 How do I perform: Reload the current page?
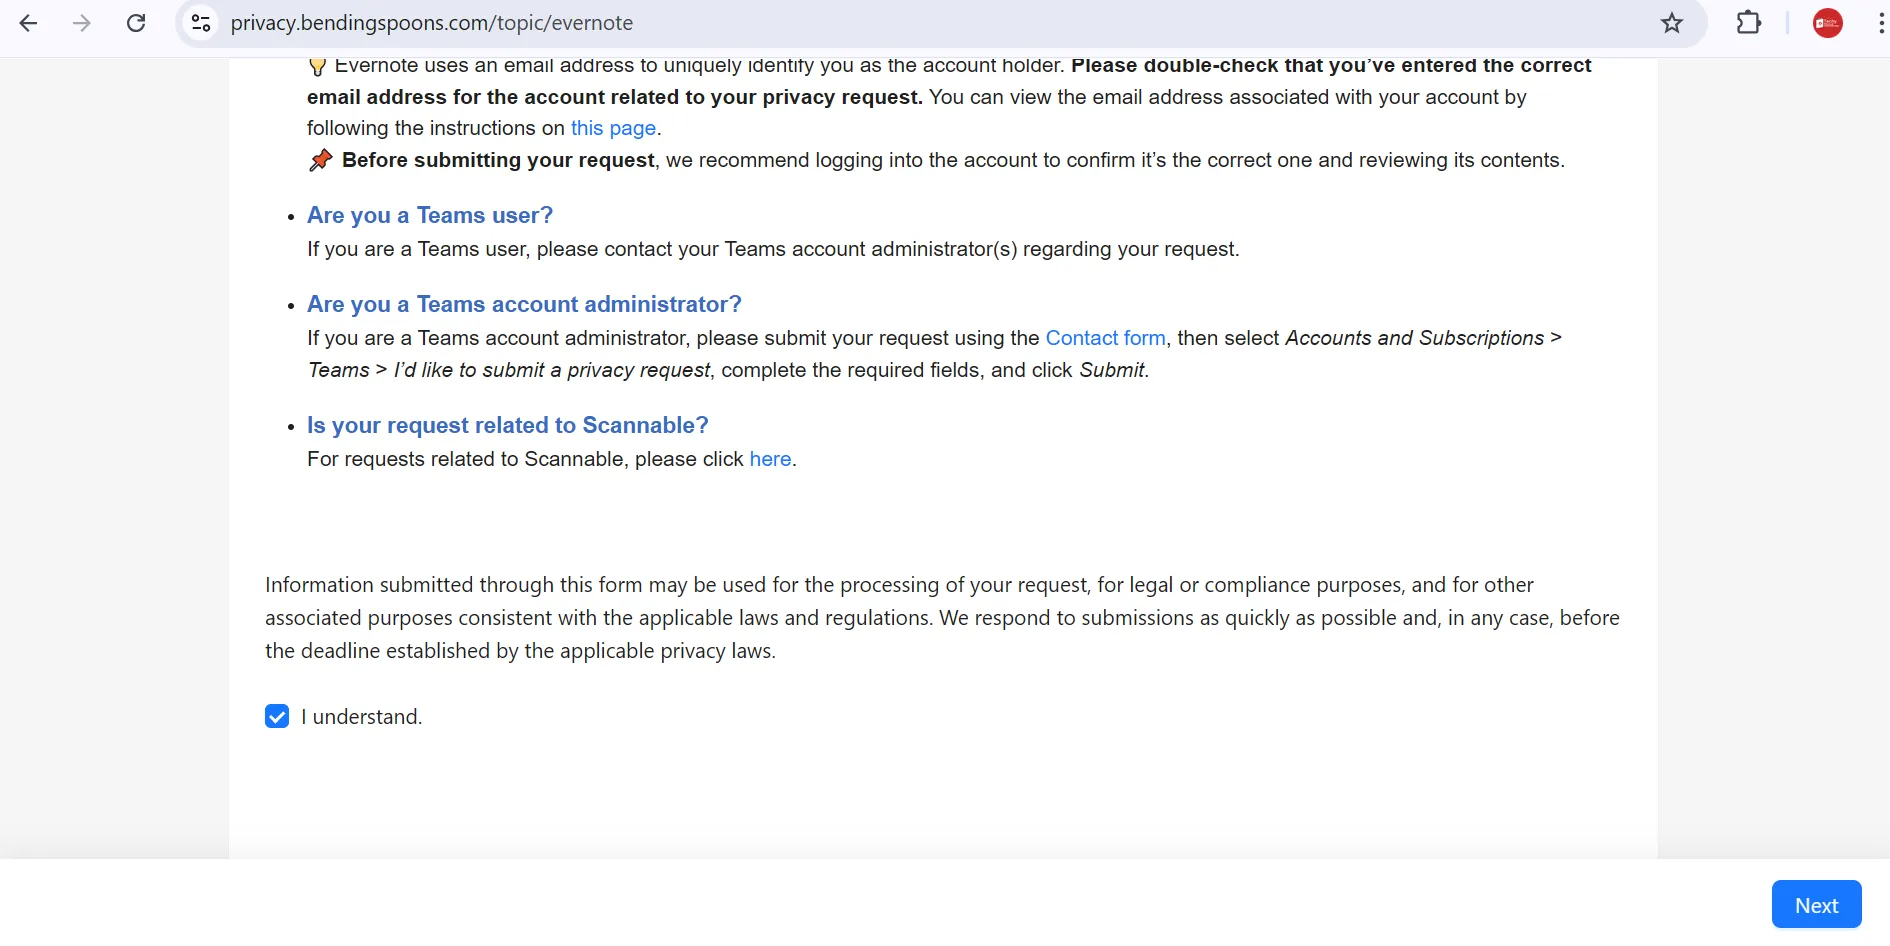(136, 23)
